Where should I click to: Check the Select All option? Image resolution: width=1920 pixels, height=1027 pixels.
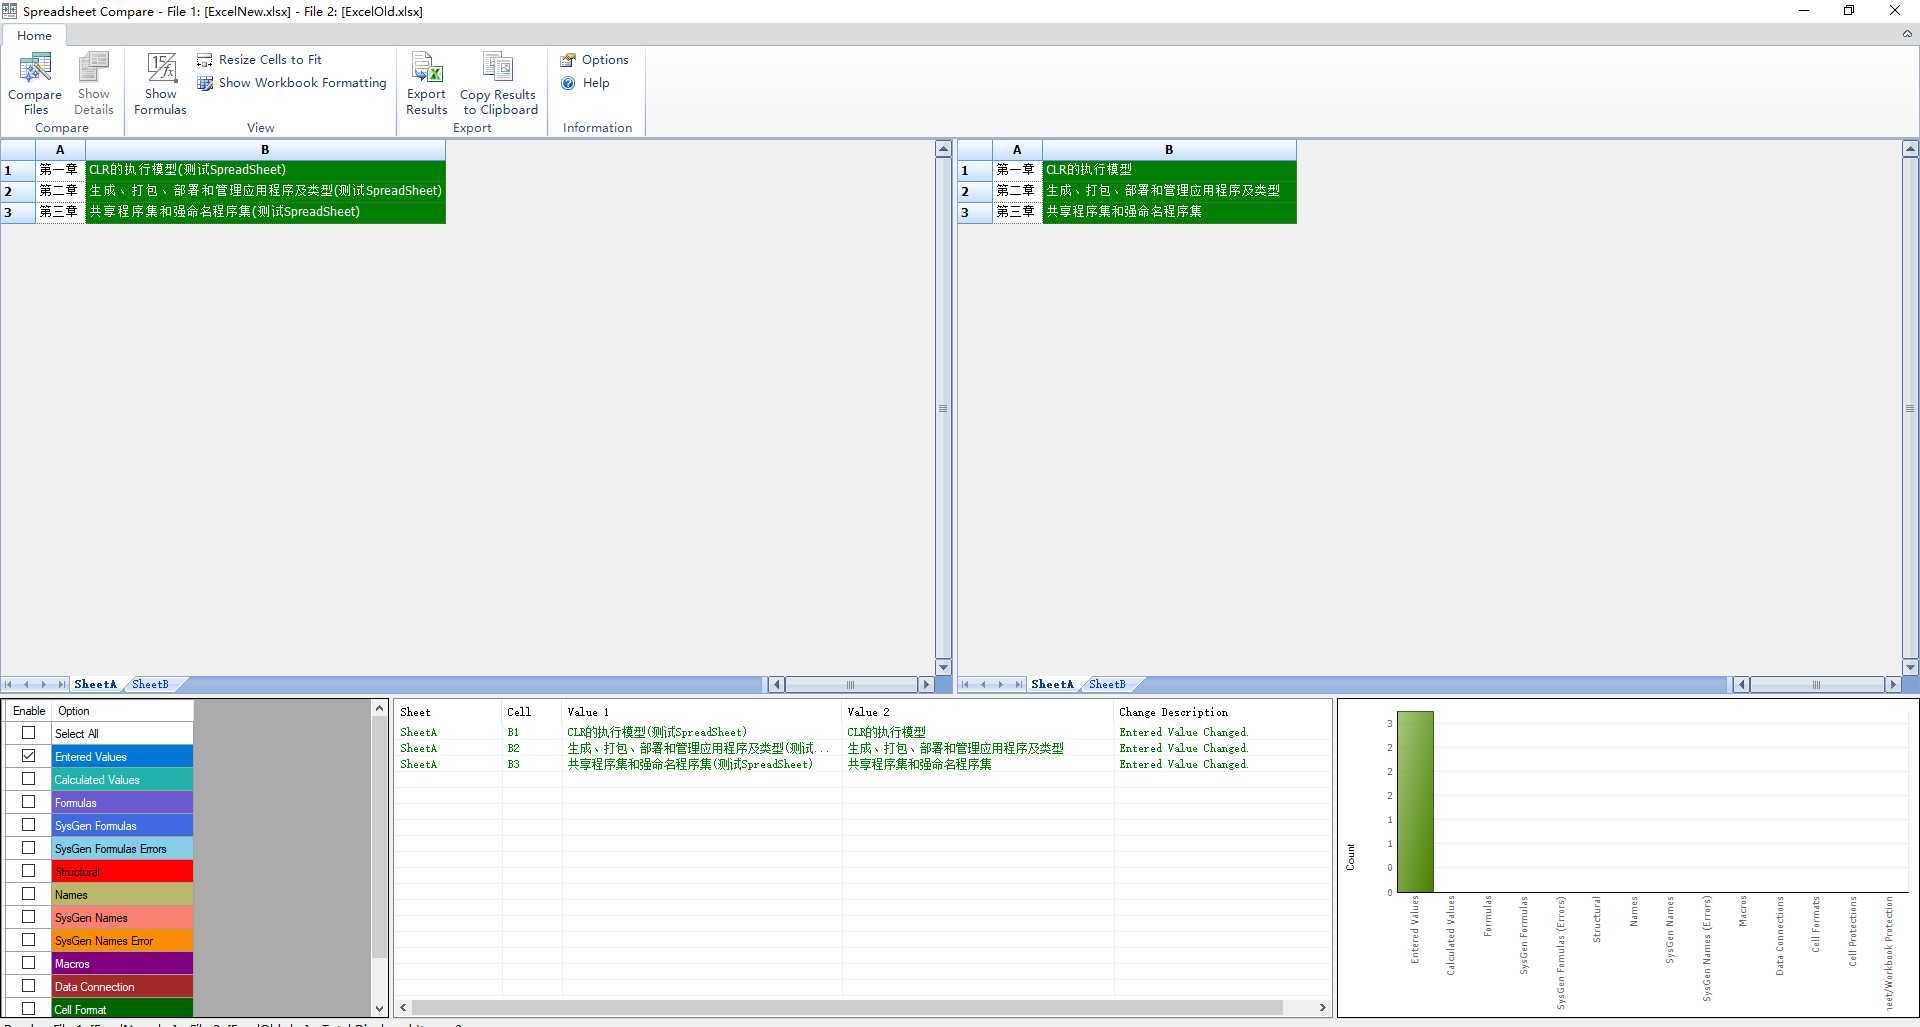click(x=28, y=733)
